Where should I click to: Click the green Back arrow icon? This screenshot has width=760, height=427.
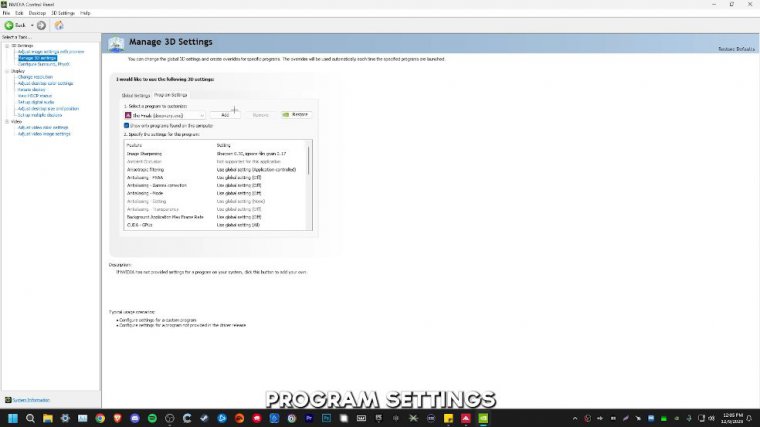[10, 25]
